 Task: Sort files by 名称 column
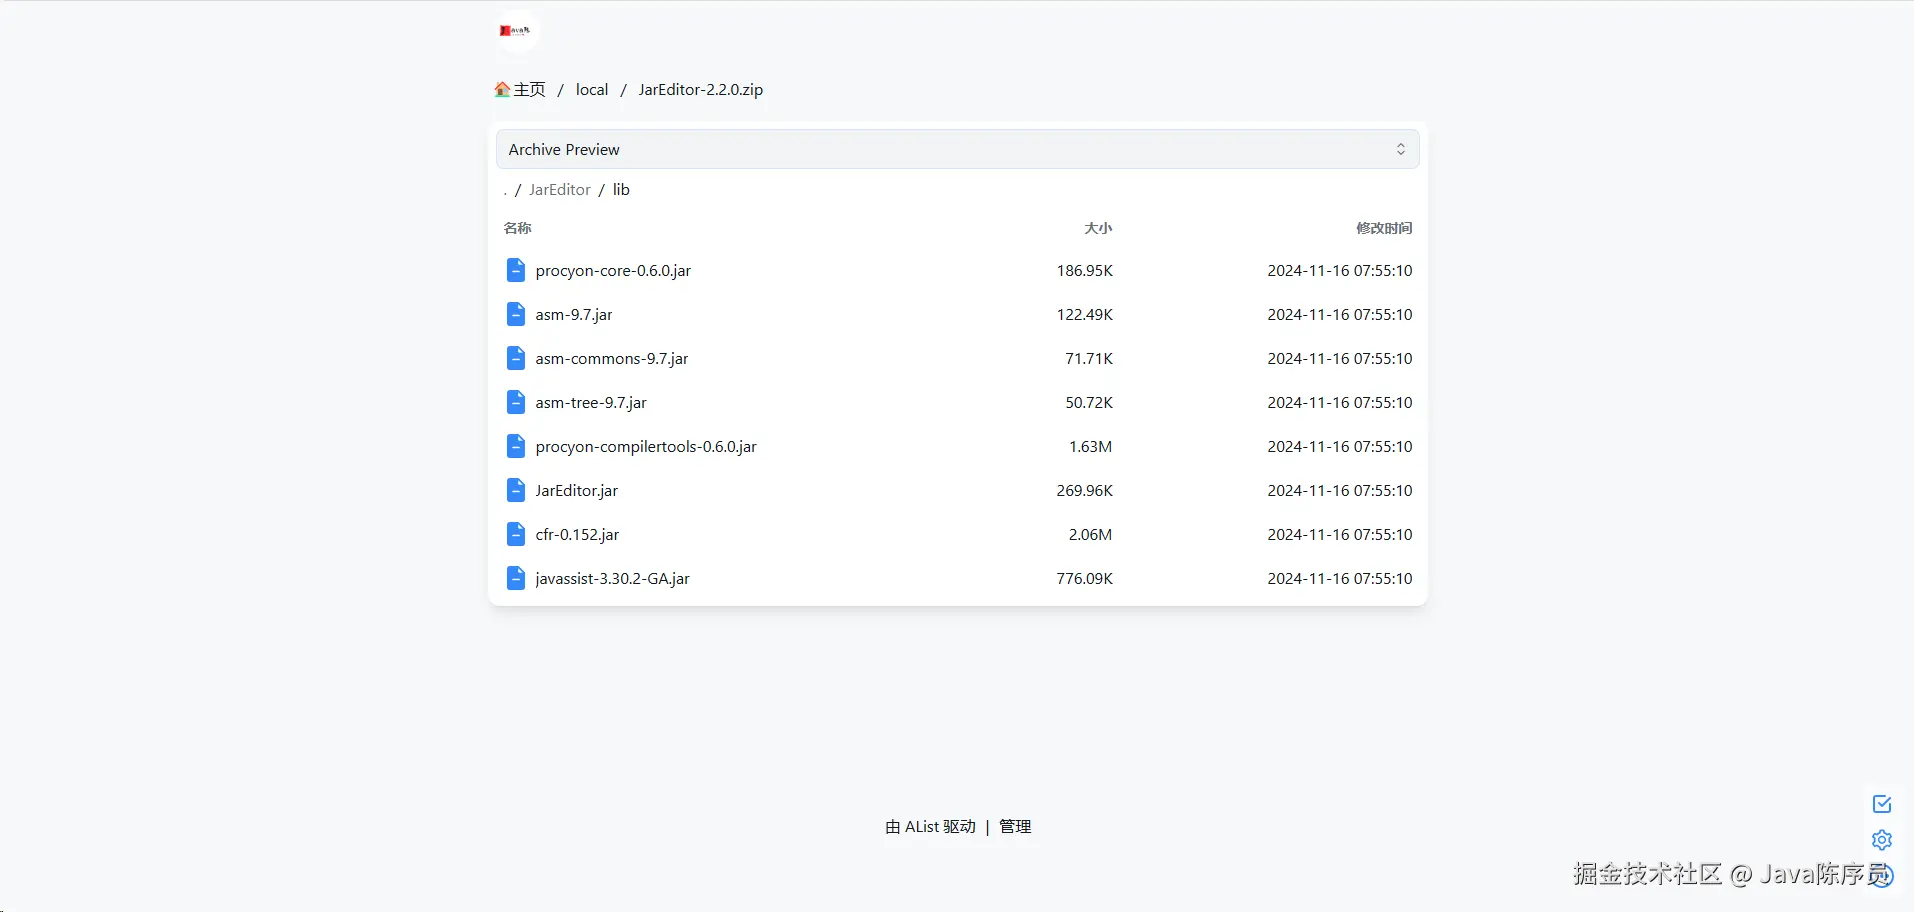pos(518,228)
